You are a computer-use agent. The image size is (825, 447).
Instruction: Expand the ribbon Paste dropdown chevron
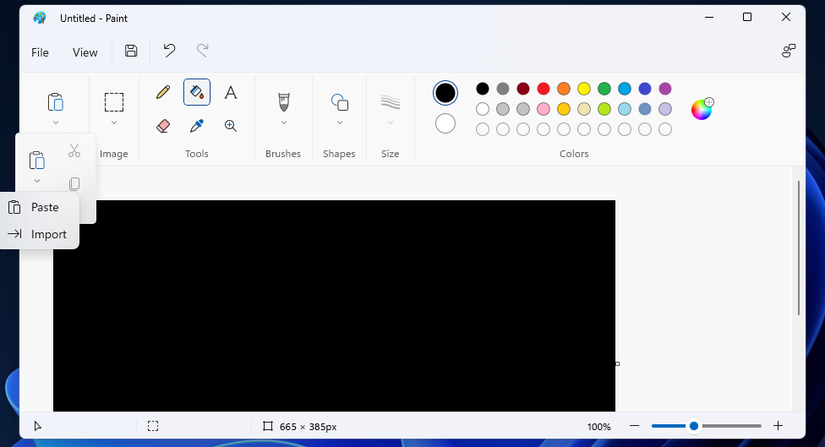tap(55, 123)
